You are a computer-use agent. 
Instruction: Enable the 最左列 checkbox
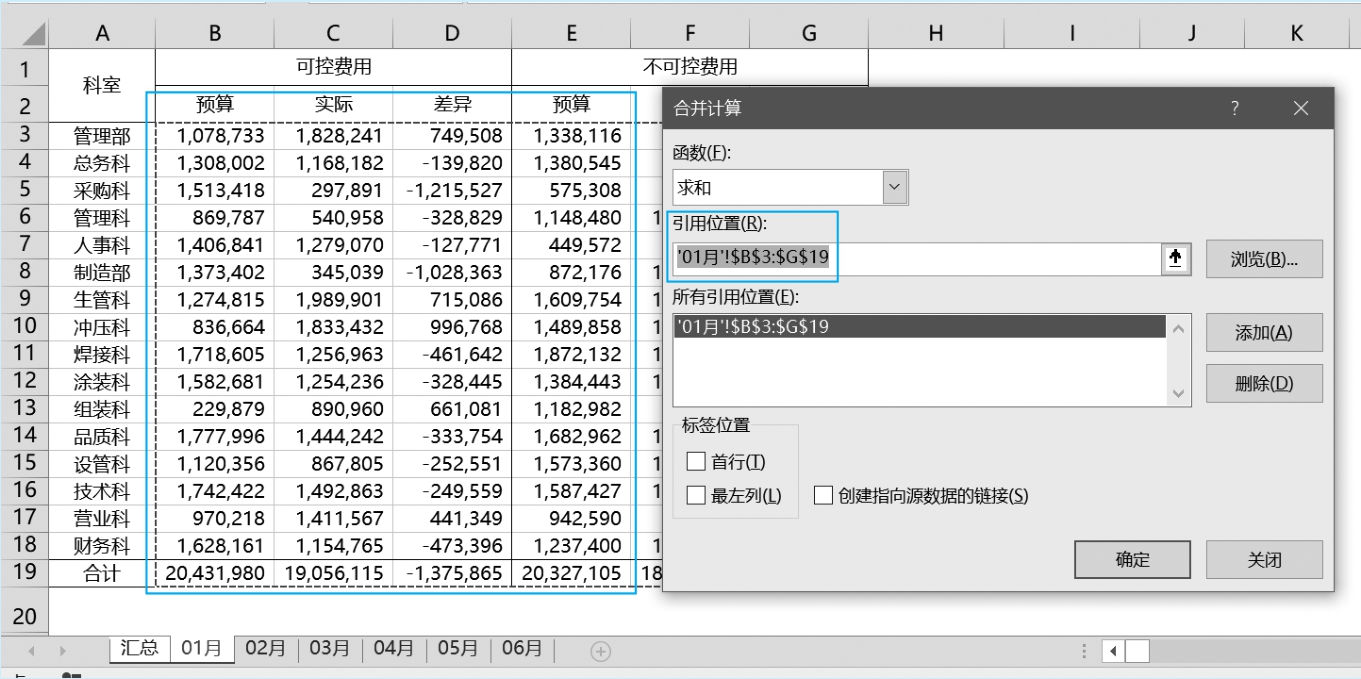pos(696,495)
